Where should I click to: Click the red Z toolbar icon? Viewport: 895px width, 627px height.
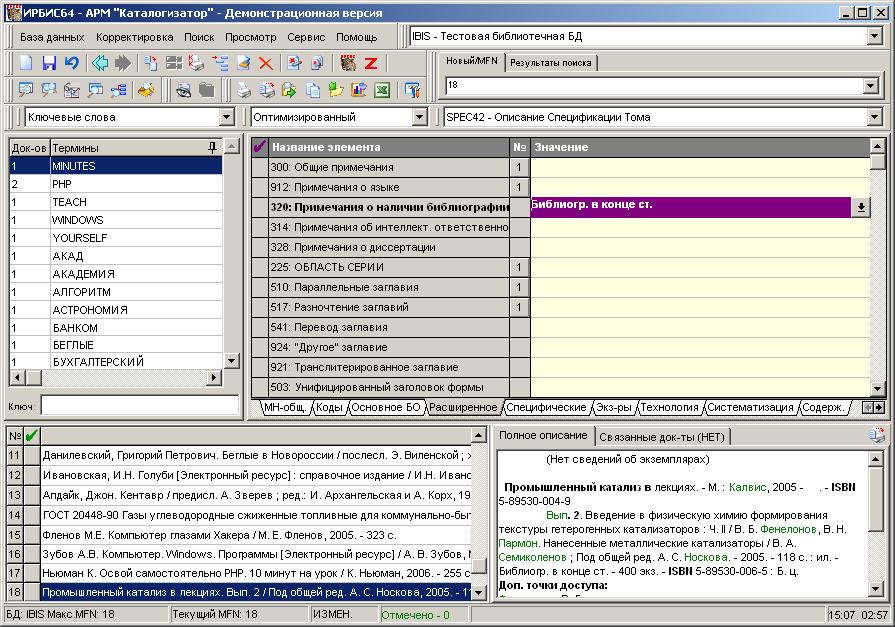pos(371,63)
